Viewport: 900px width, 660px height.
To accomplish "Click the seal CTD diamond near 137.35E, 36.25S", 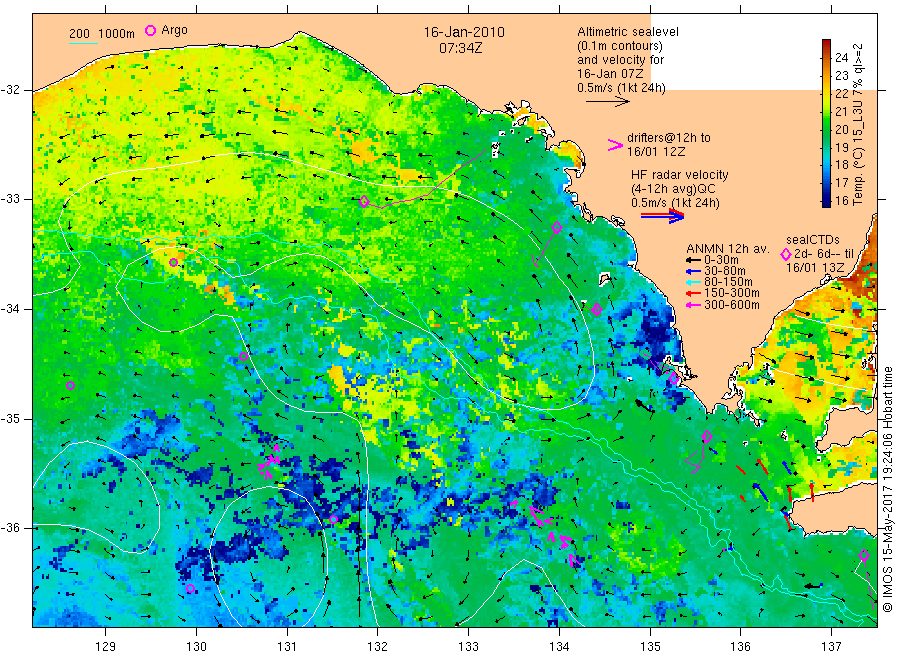I will point(864,555).
